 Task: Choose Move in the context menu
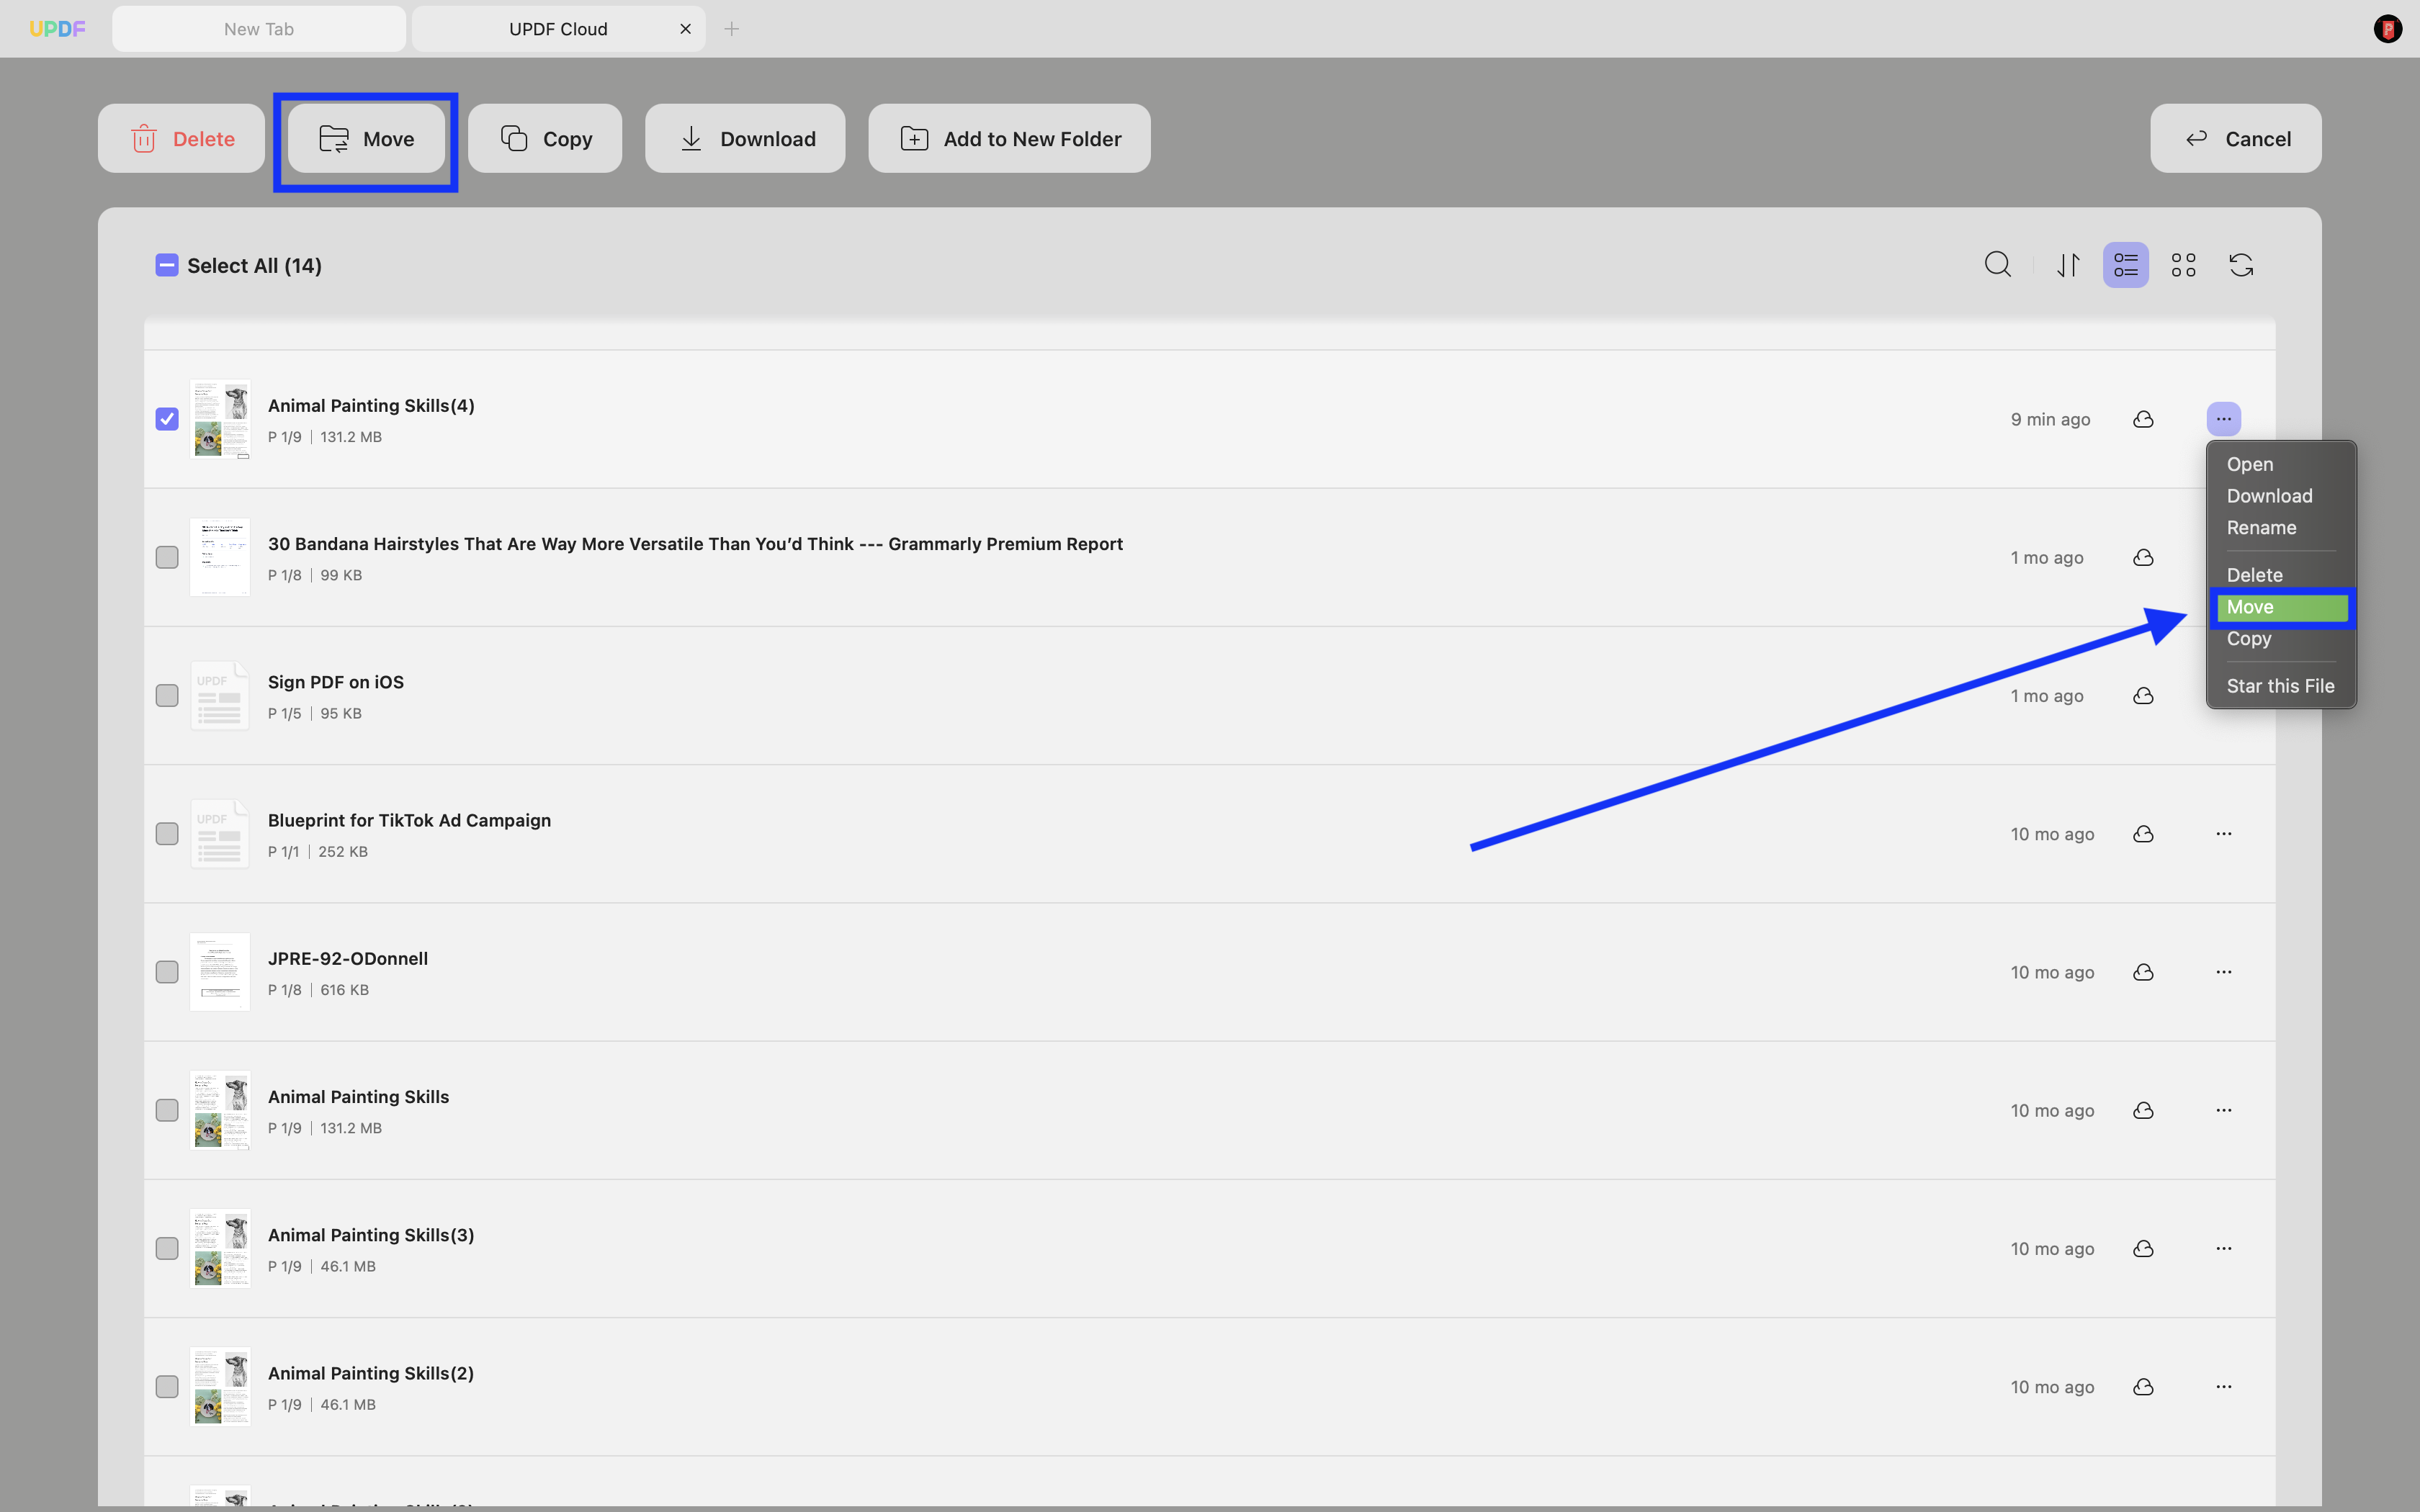(2281, 607)
